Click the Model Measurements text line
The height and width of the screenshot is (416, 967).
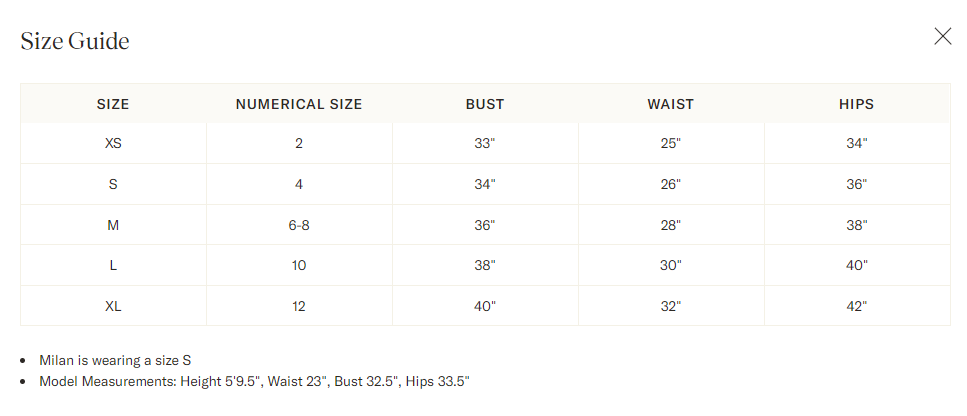[254, 381]
